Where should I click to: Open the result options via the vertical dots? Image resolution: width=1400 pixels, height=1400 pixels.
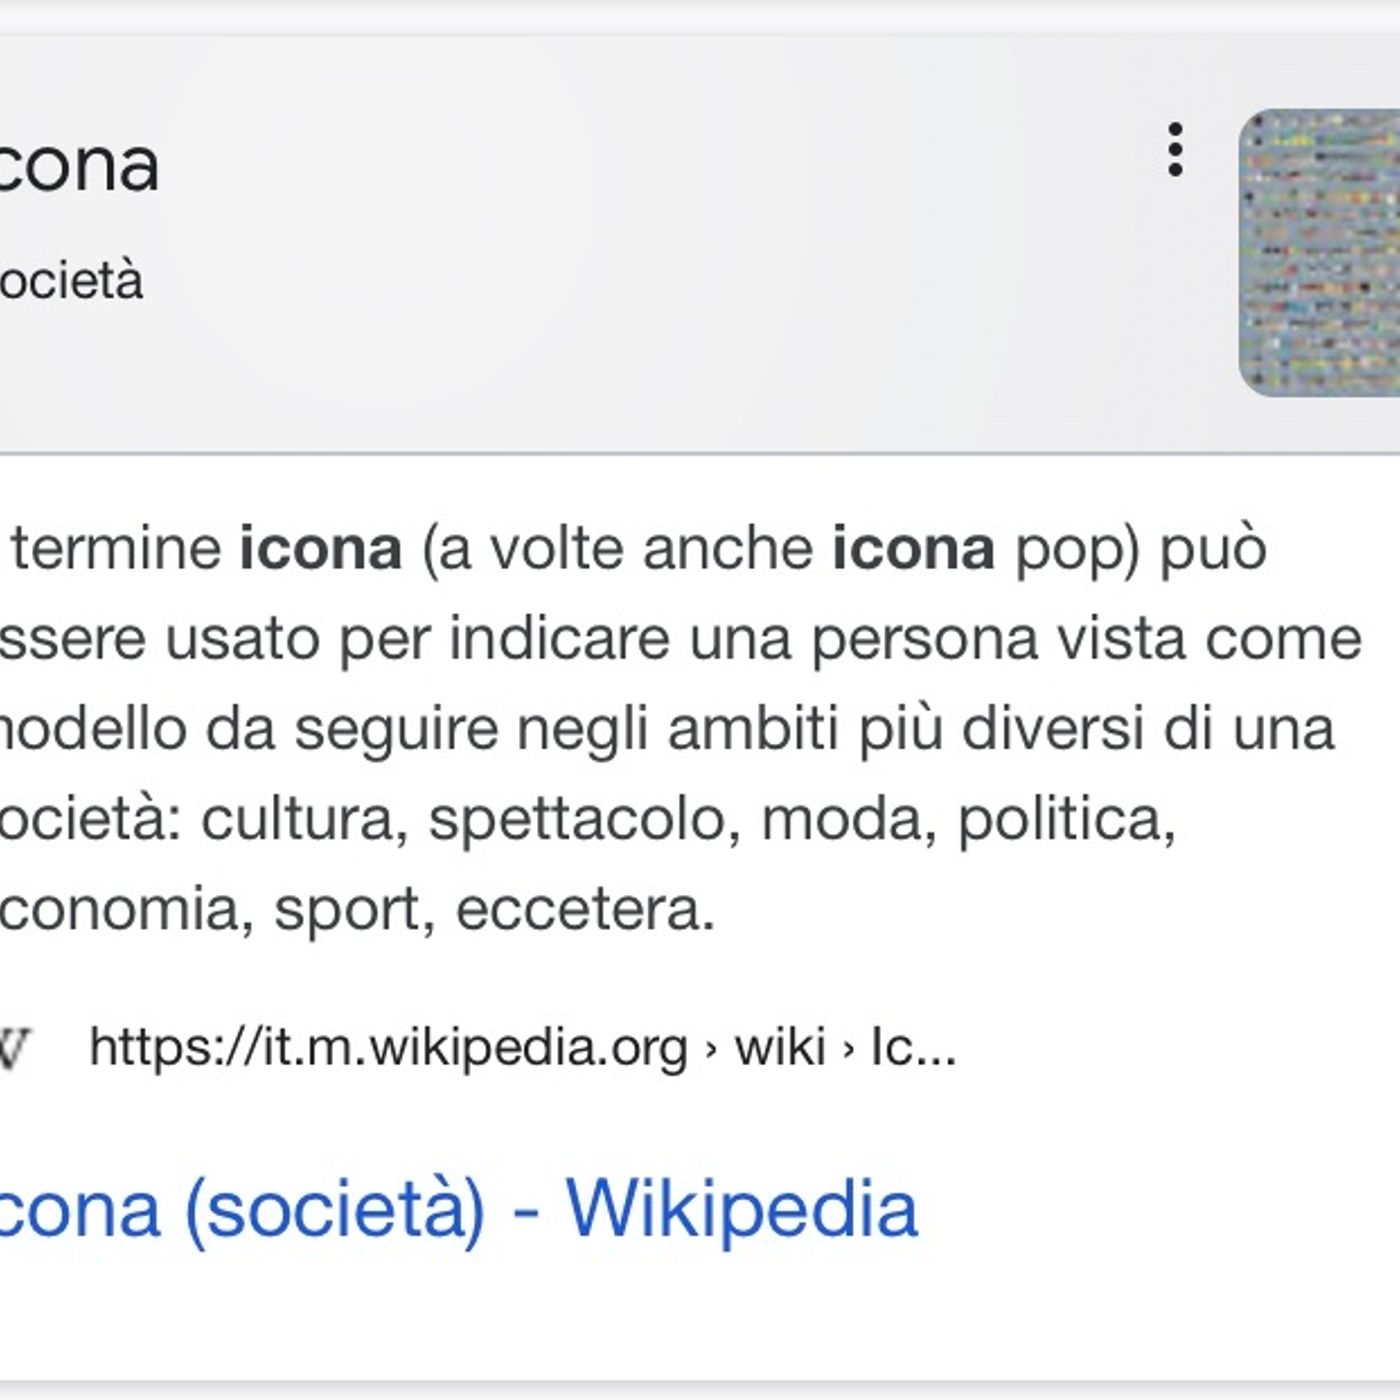1176,148
